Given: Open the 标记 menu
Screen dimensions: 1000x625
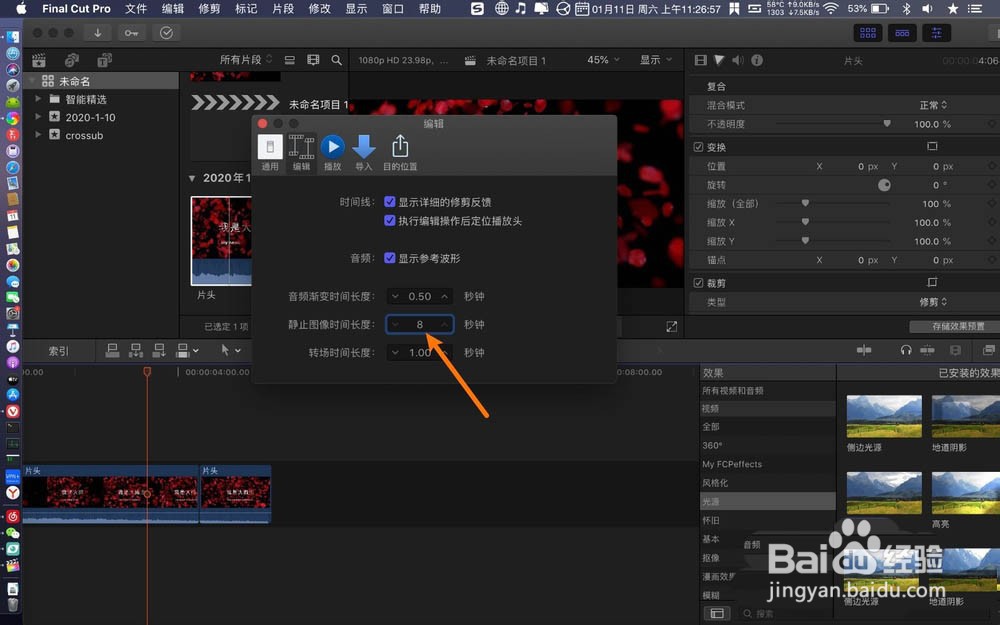Looking at the screenshot, I should 246,9.
